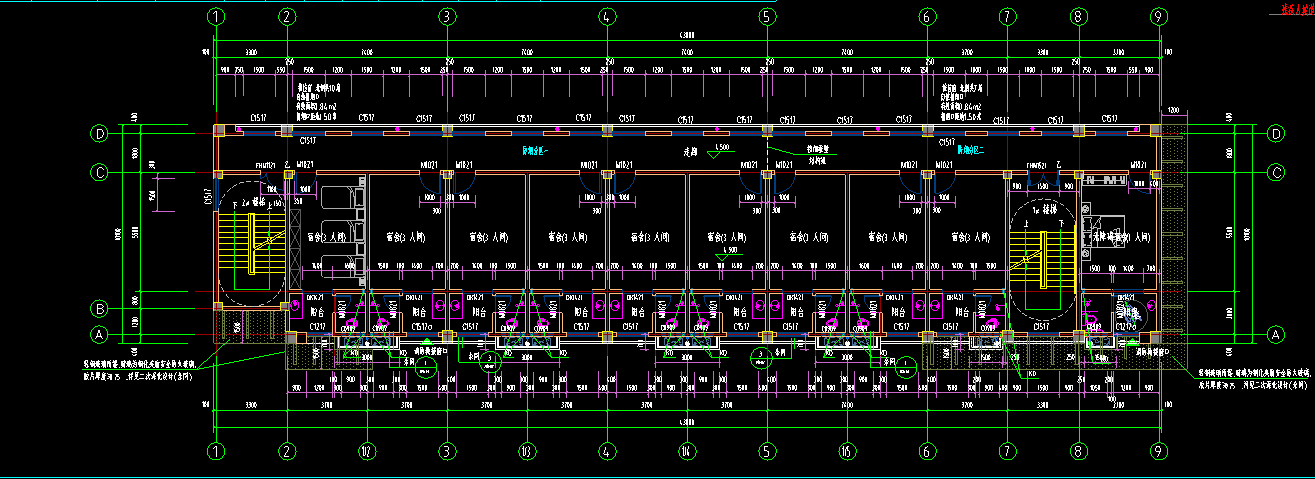Click grid axis bubble 1 at top

pos(217,16)
